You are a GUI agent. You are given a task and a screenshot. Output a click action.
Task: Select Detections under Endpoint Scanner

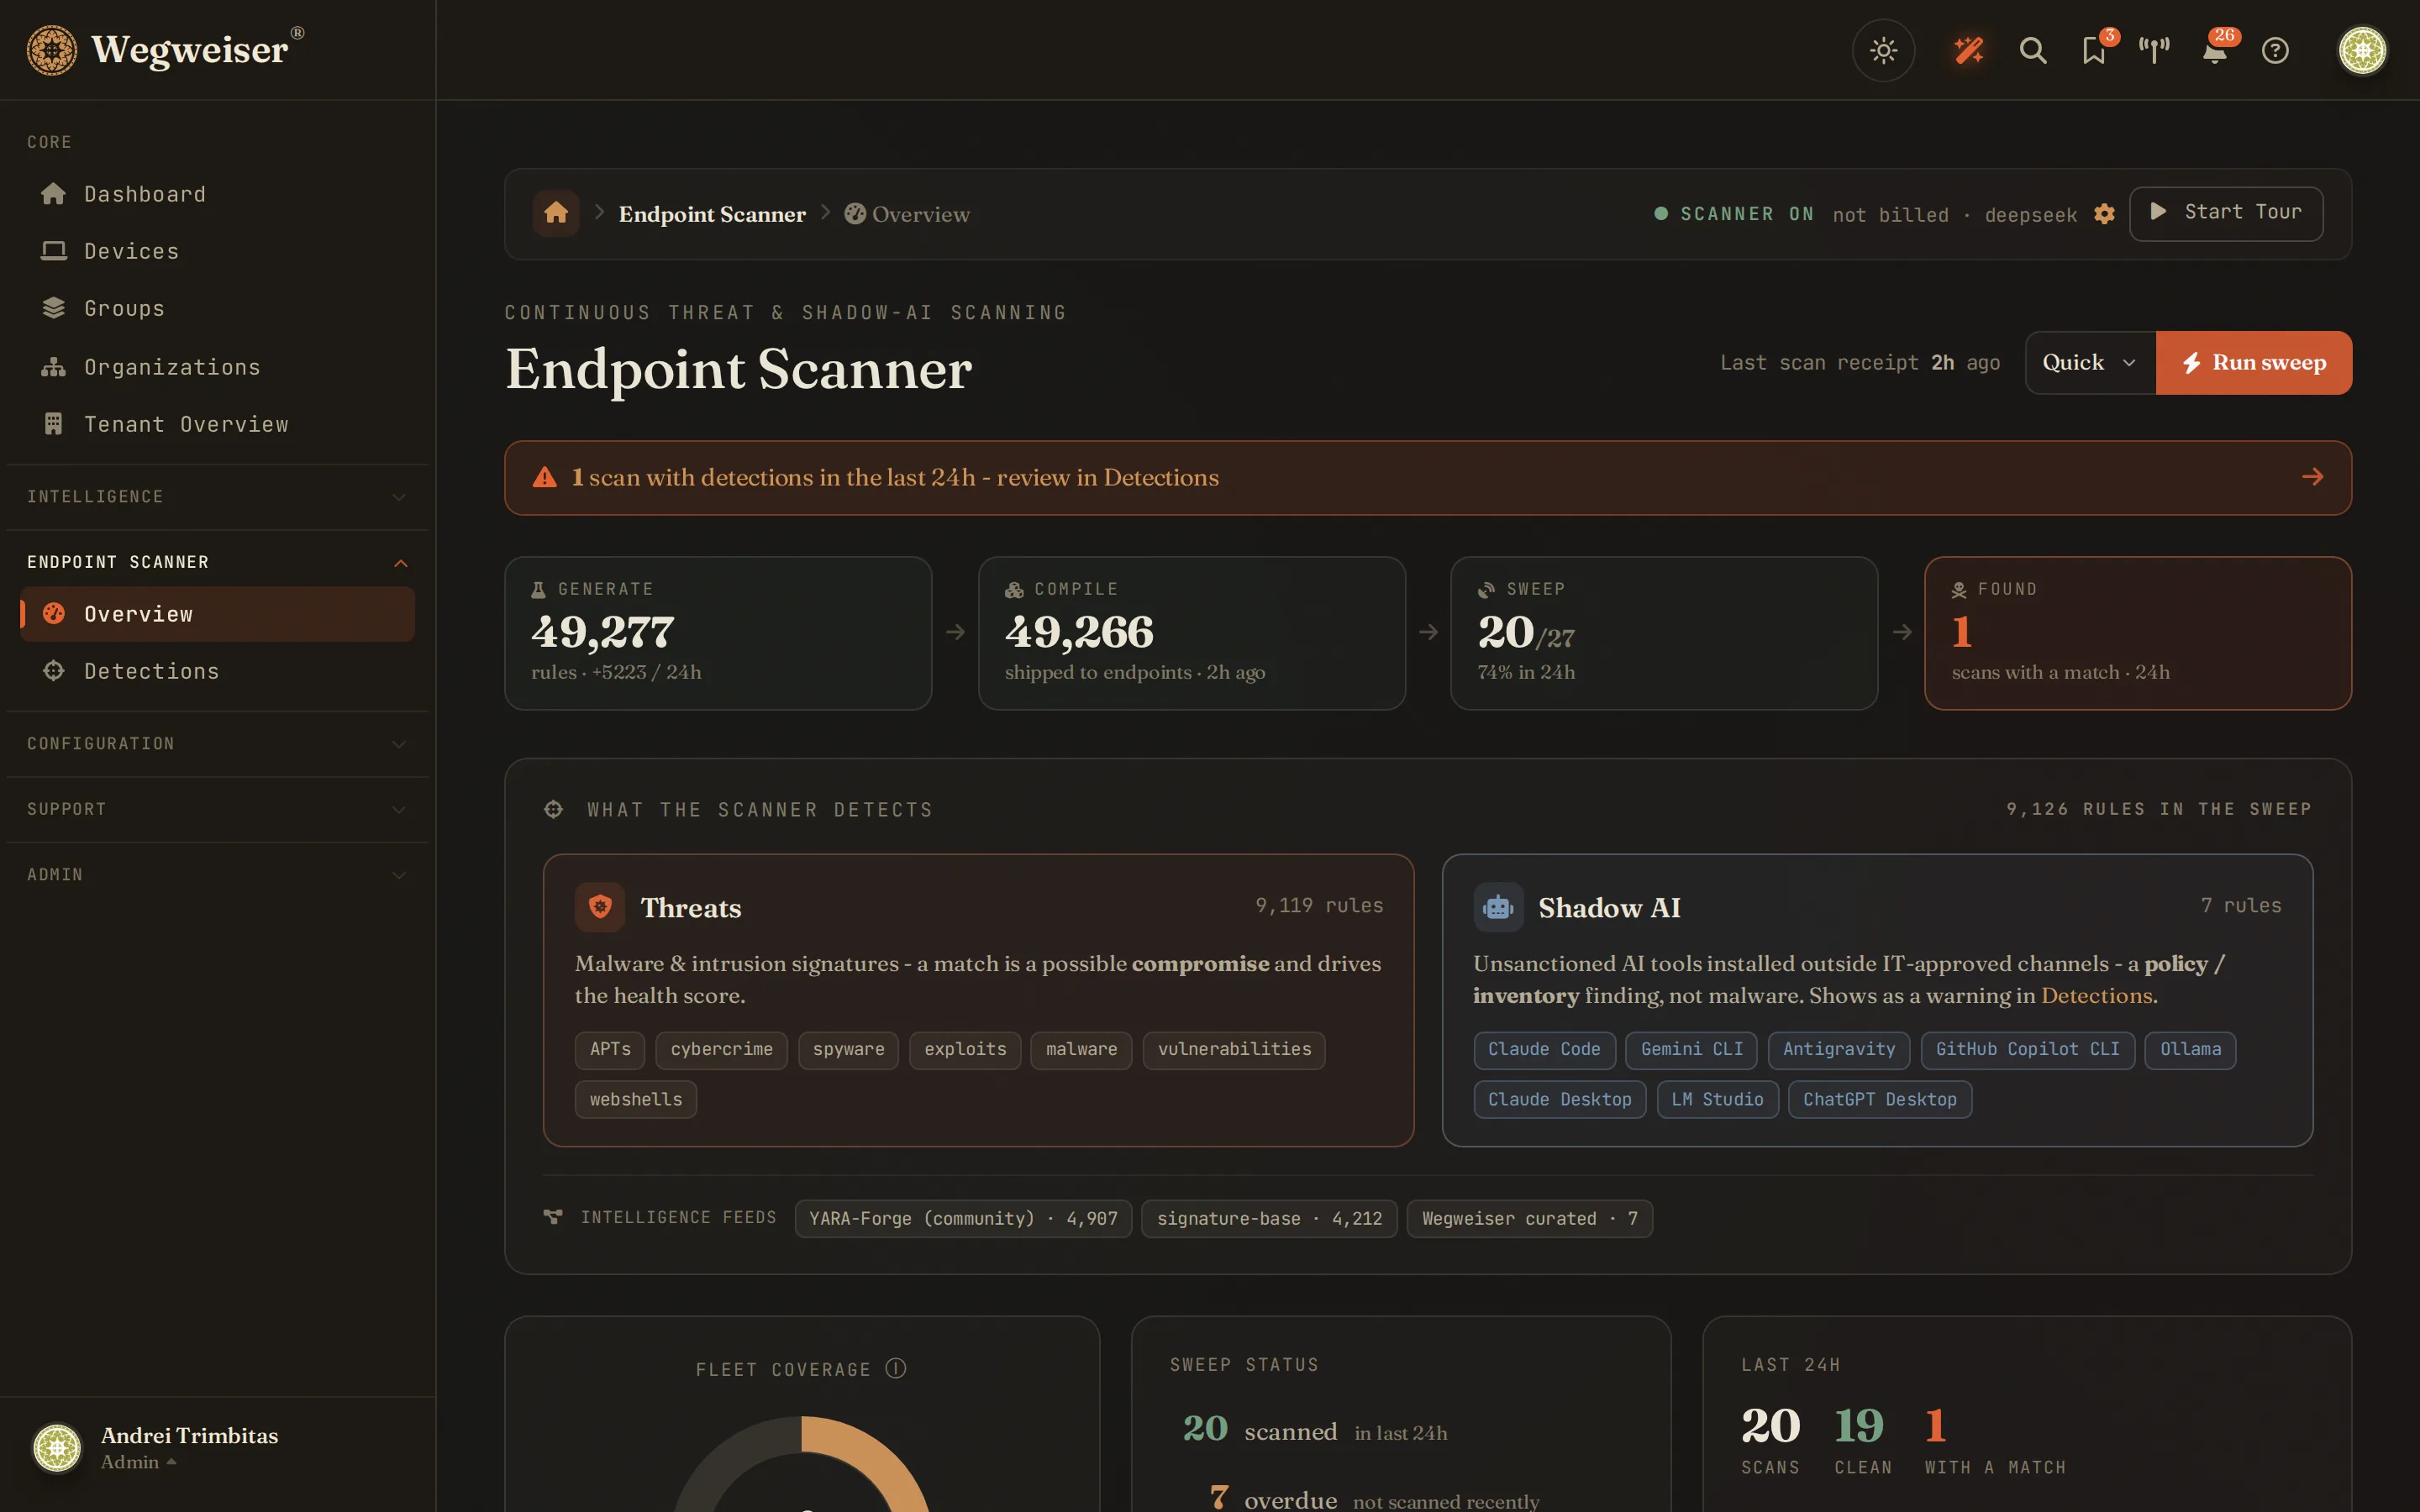[217, 671]
